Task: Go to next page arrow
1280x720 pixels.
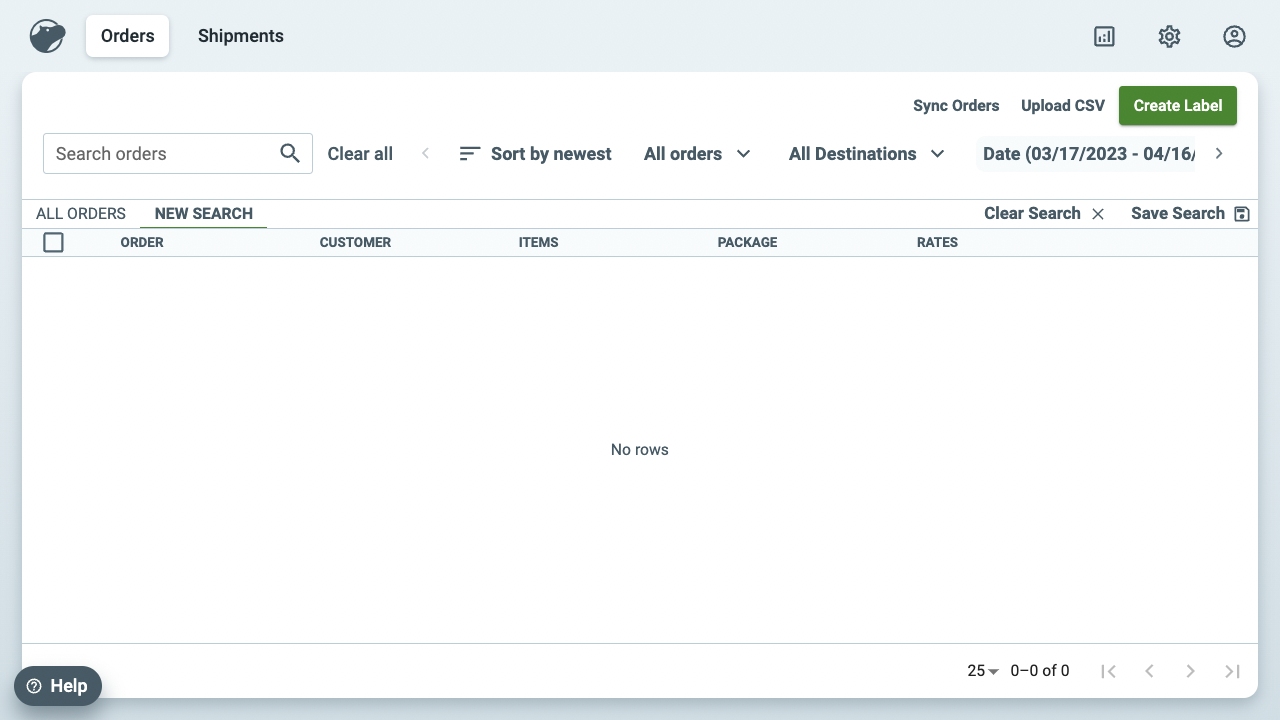Action: click(x=1190, y=671)
